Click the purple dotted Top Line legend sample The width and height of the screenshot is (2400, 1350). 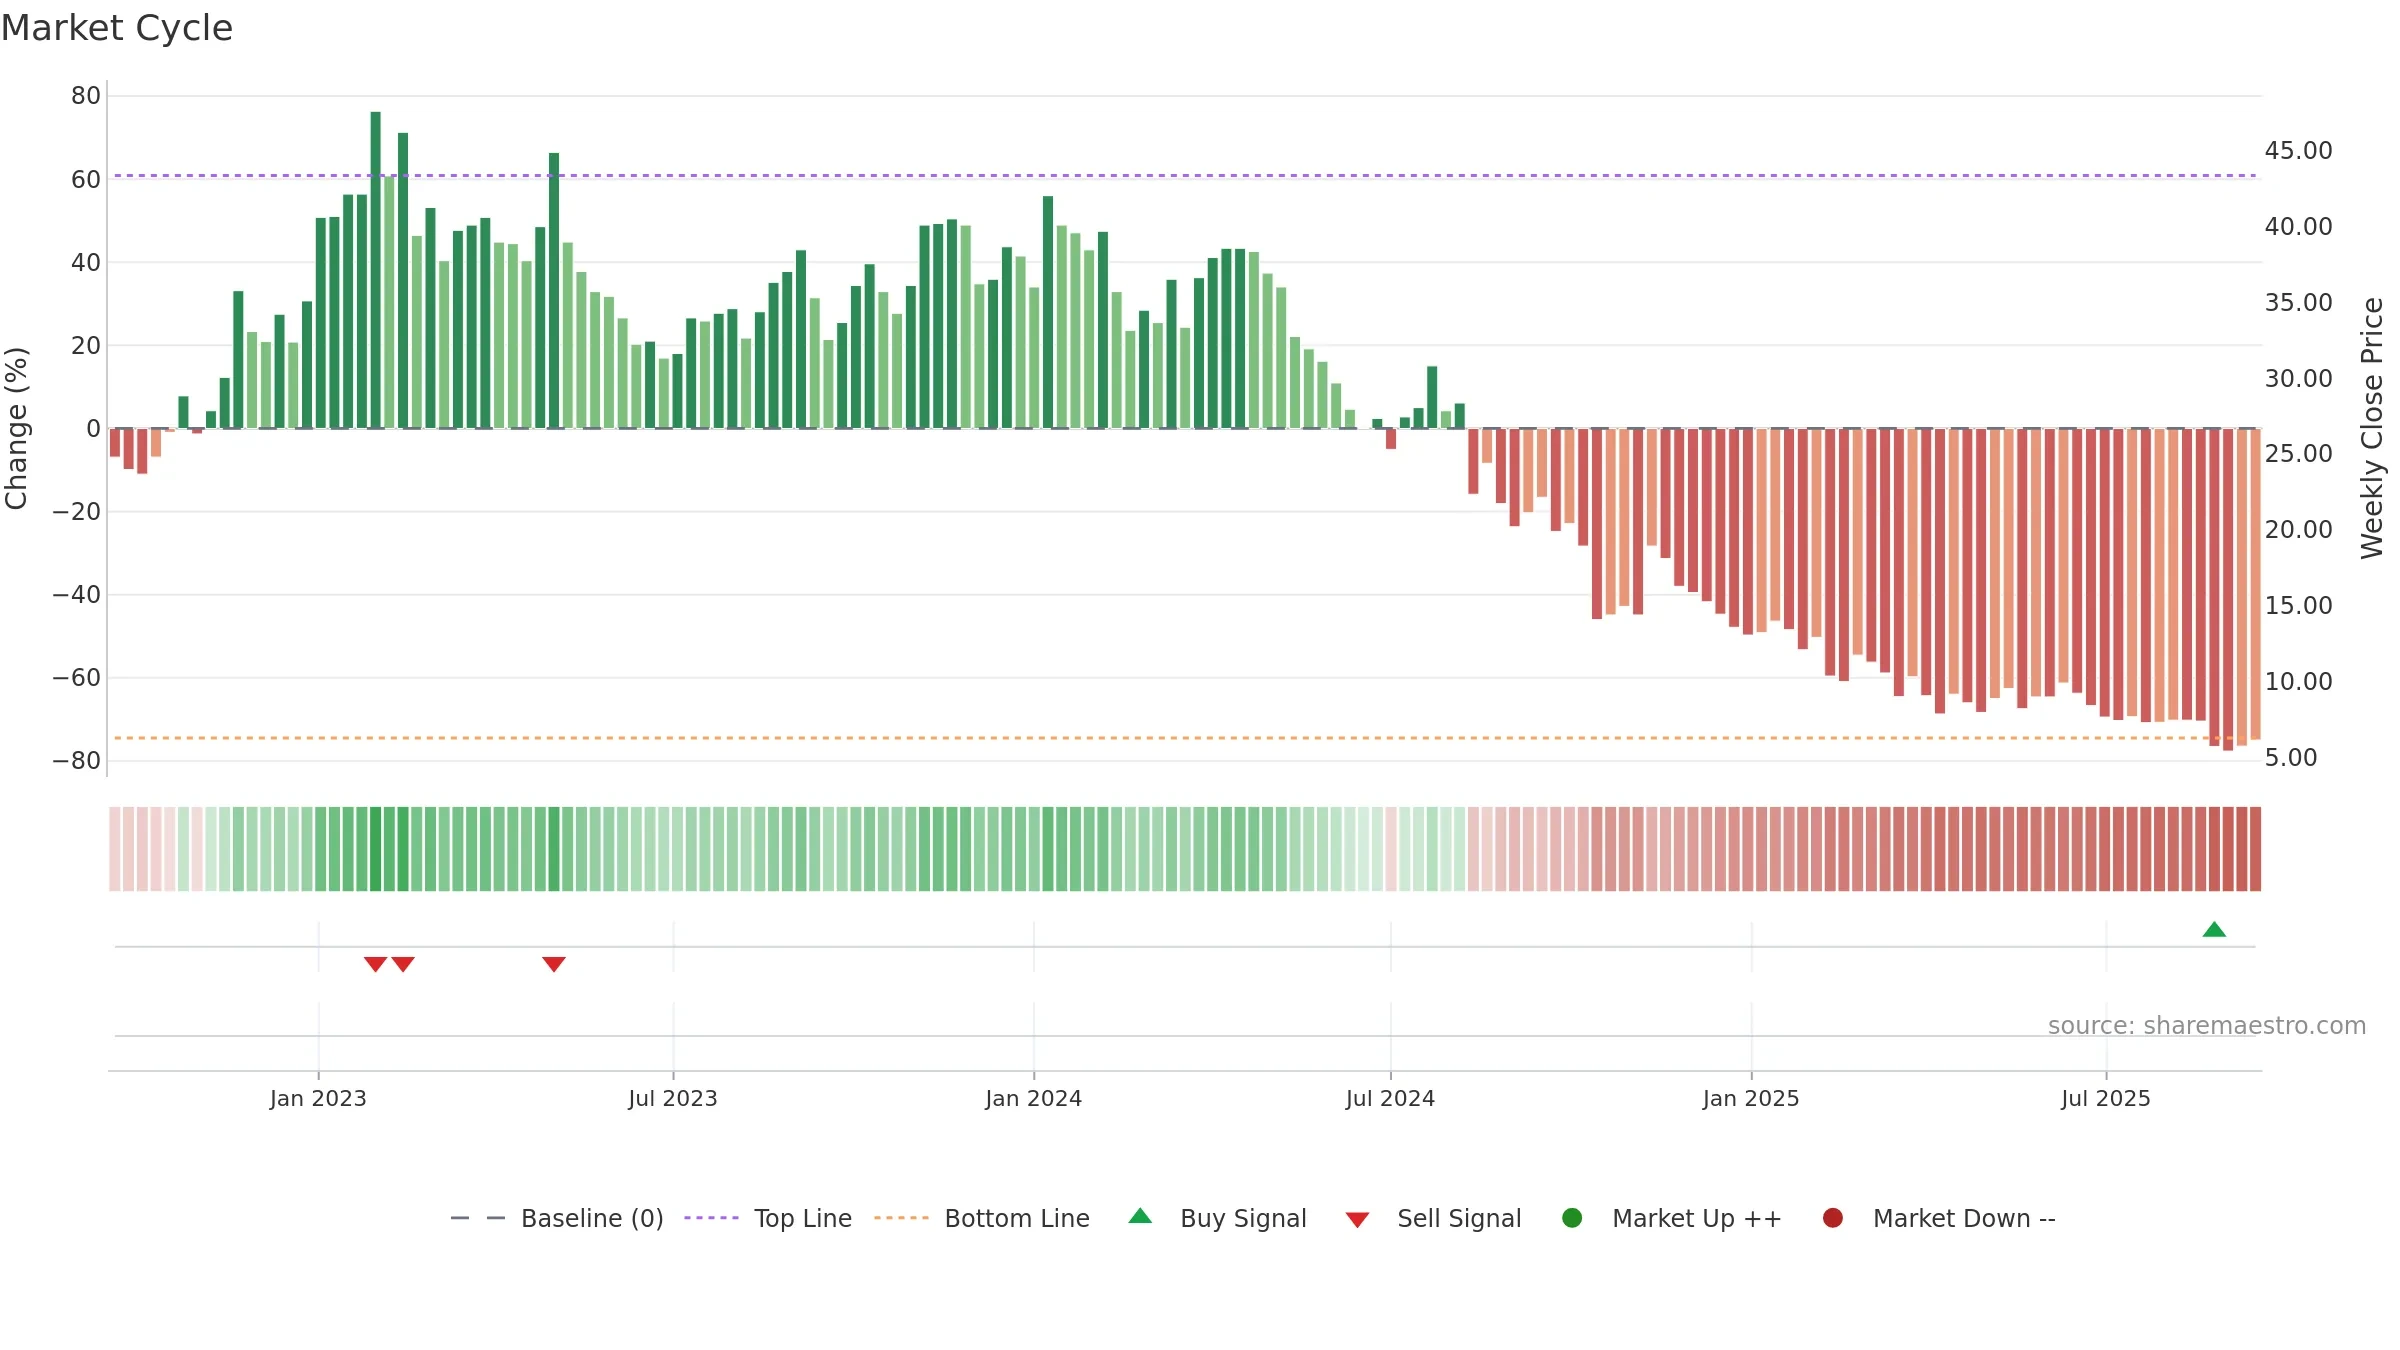tap(711, 1218)
